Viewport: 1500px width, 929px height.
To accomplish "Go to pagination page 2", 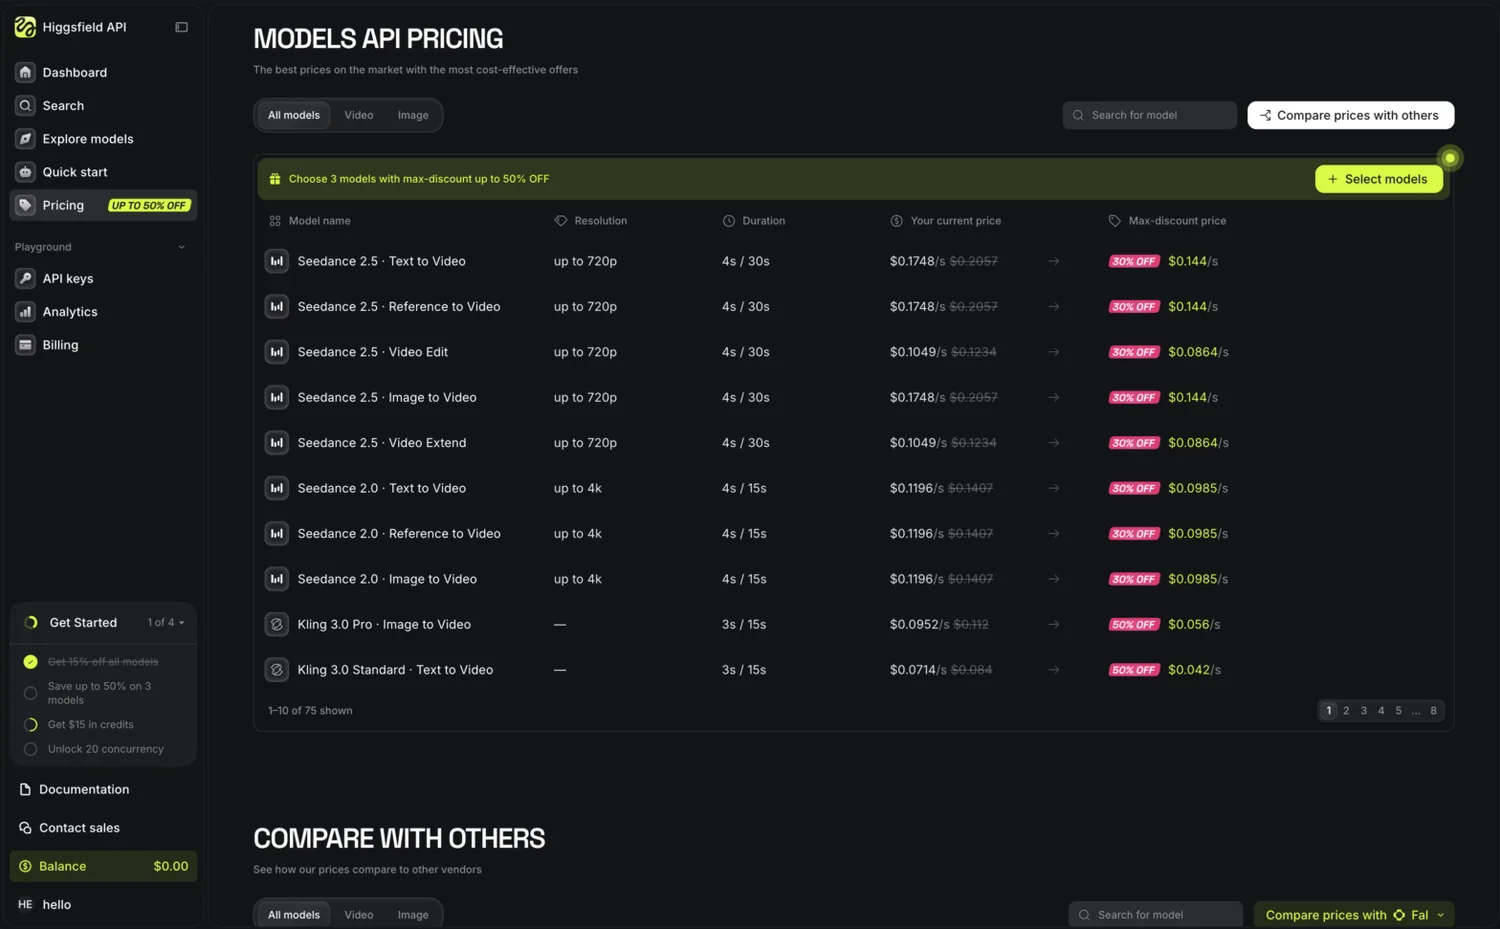I will [x=1346, y=711].
